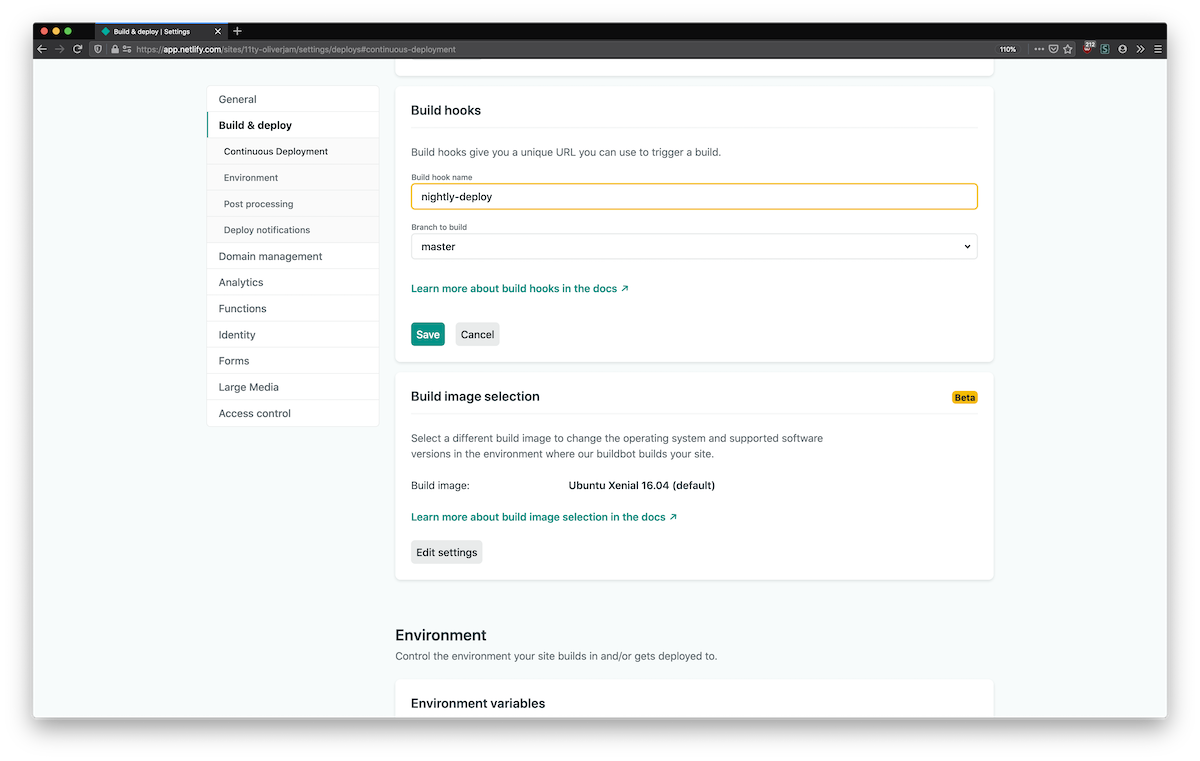
Task: Show more toolbar extensions chevron
Action: [x=1141, y=49]
